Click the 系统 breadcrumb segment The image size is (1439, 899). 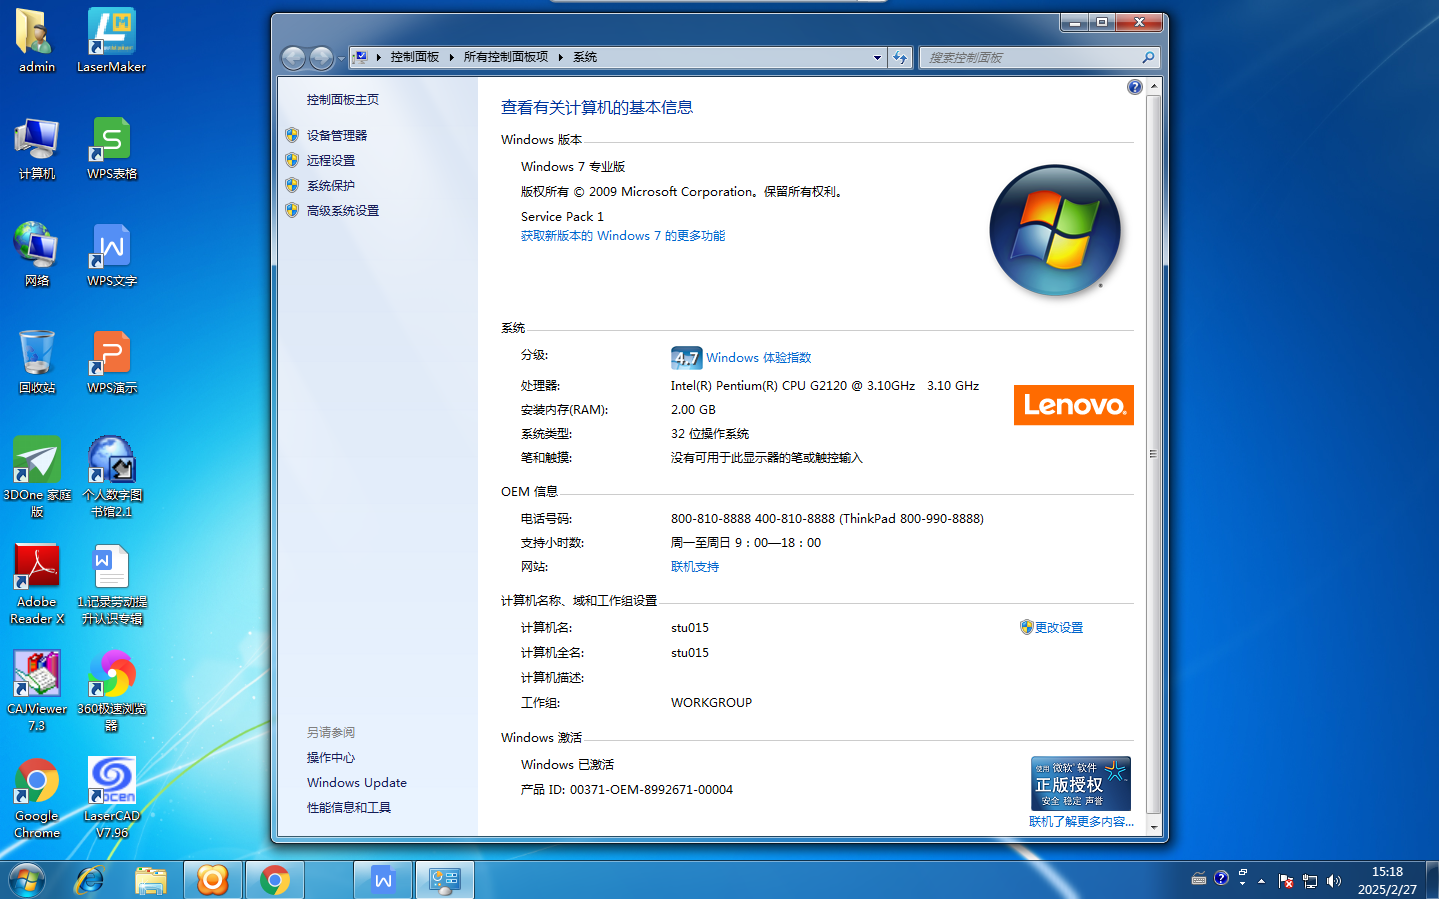point(585,57)
